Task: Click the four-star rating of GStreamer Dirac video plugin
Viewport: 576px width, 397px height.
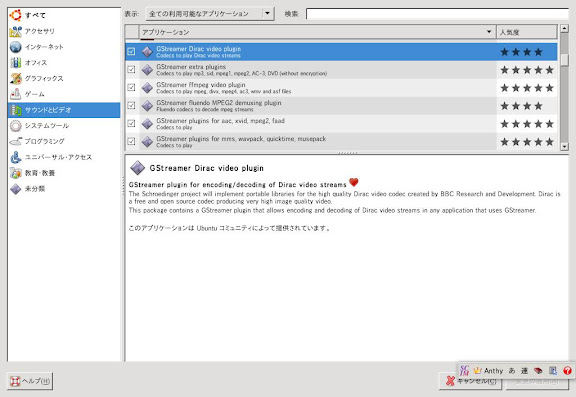Action: 521,52
